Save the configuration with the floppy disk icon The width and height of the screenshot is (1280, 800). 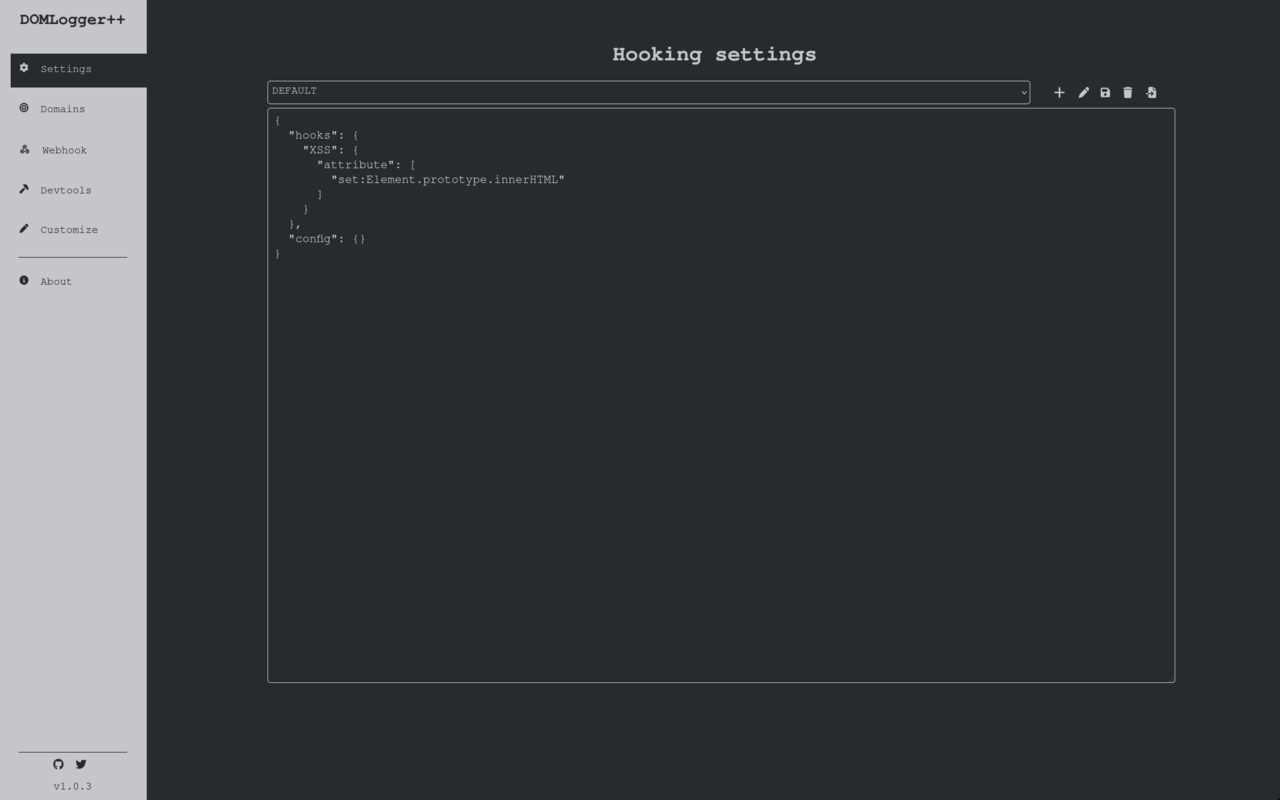coord(1105,92)
